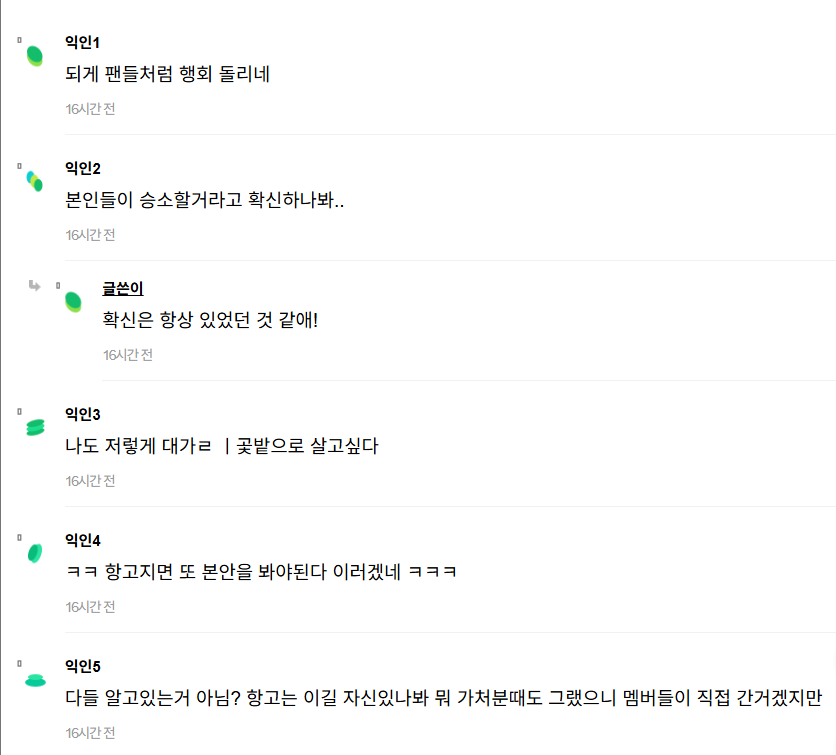Image resolution: width=836 pixels, height=755 pixels.
Task: Click 익인5's hat-shaped green avatar
Action: (35, 680)
